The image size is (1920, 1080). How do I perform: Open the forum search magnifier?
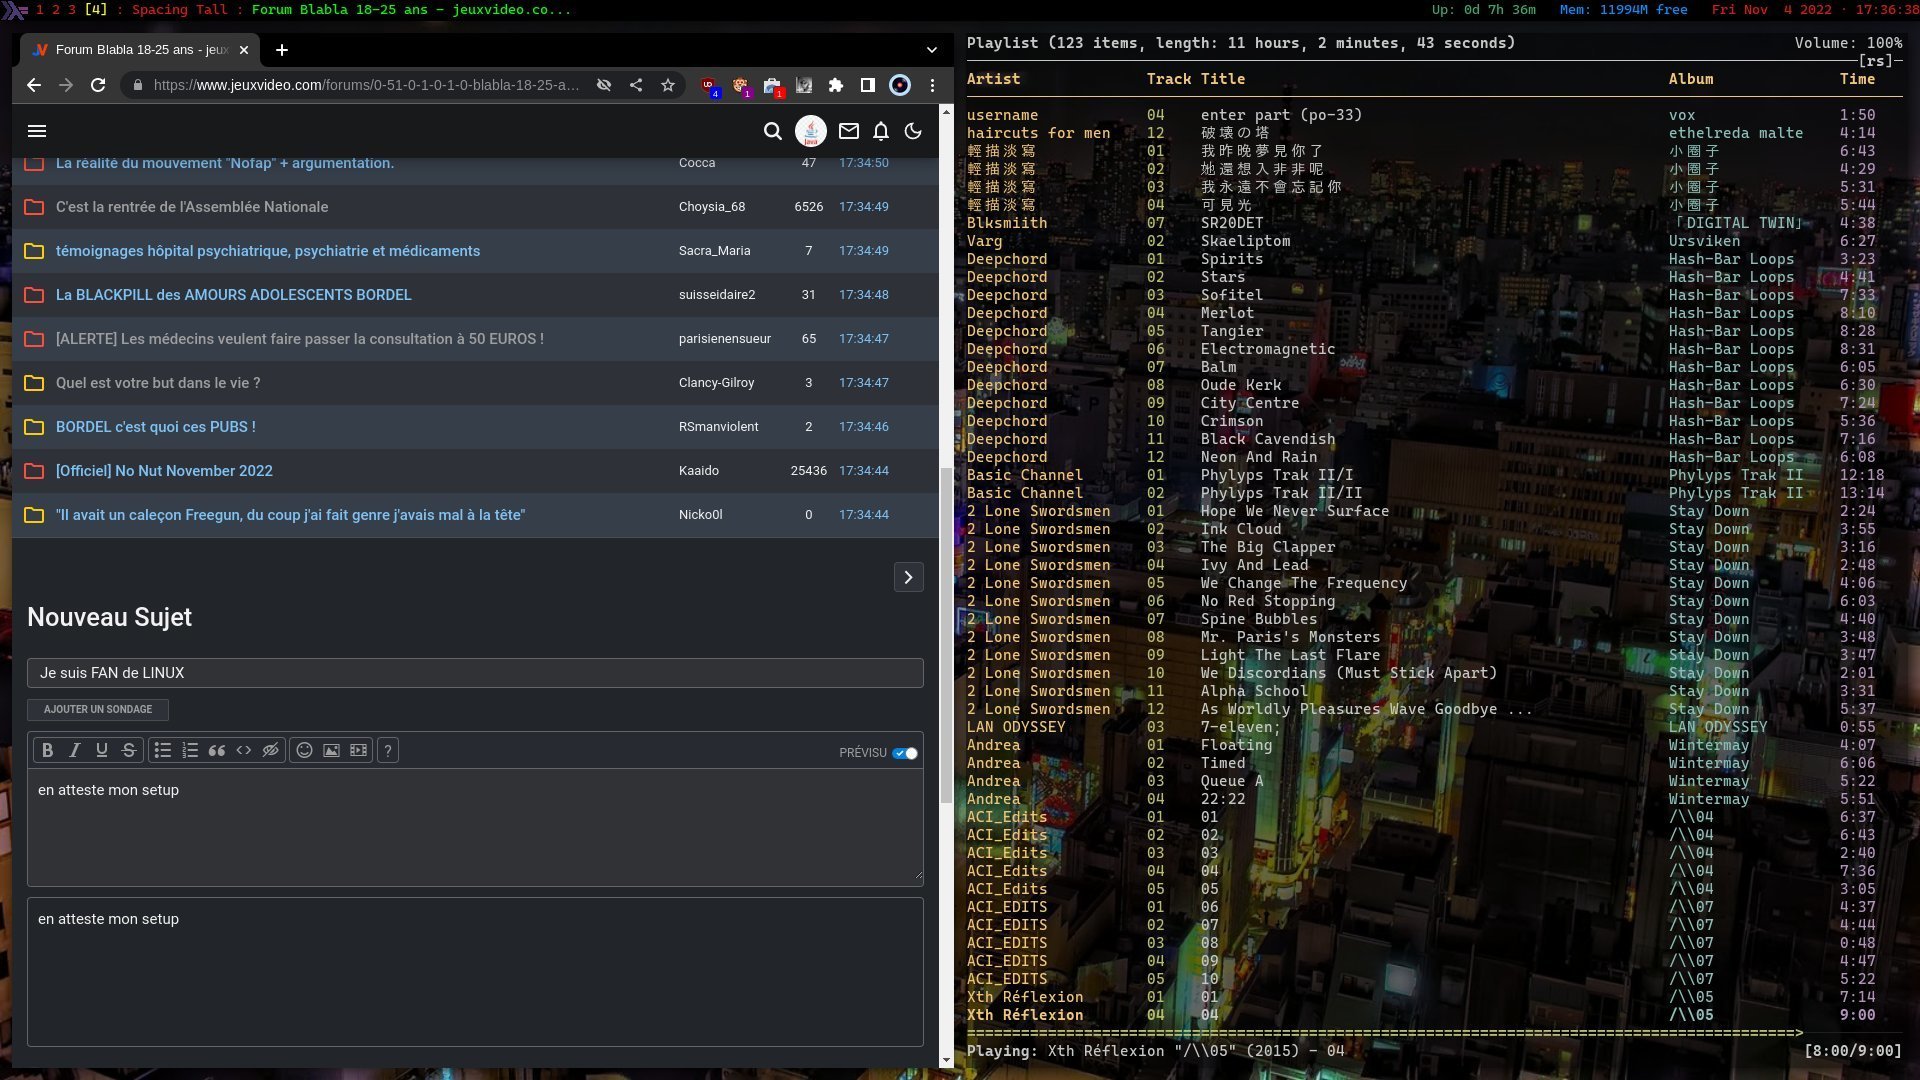772,131
